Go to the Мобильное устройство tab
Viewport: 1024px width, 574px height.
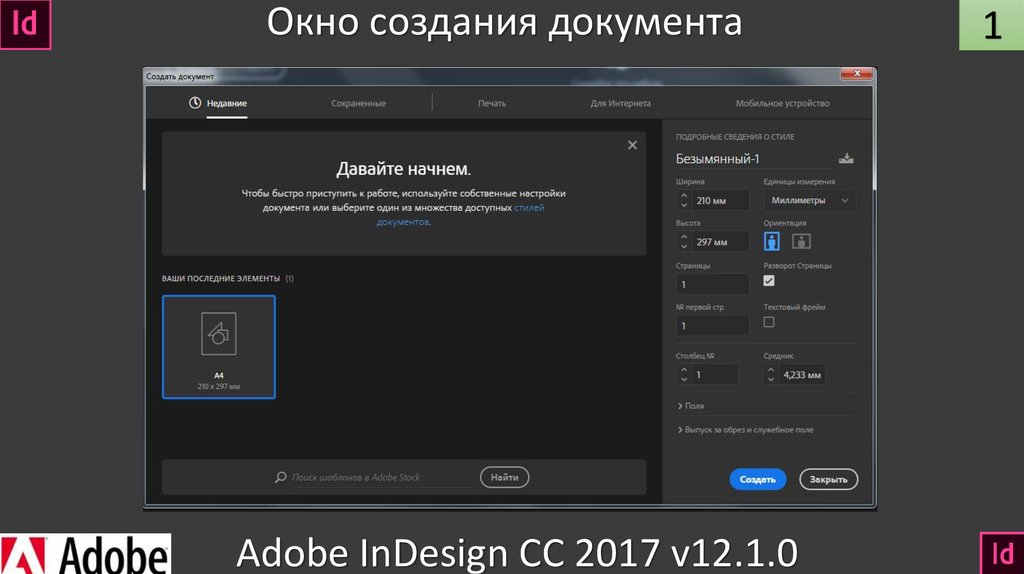click(782, 103)
